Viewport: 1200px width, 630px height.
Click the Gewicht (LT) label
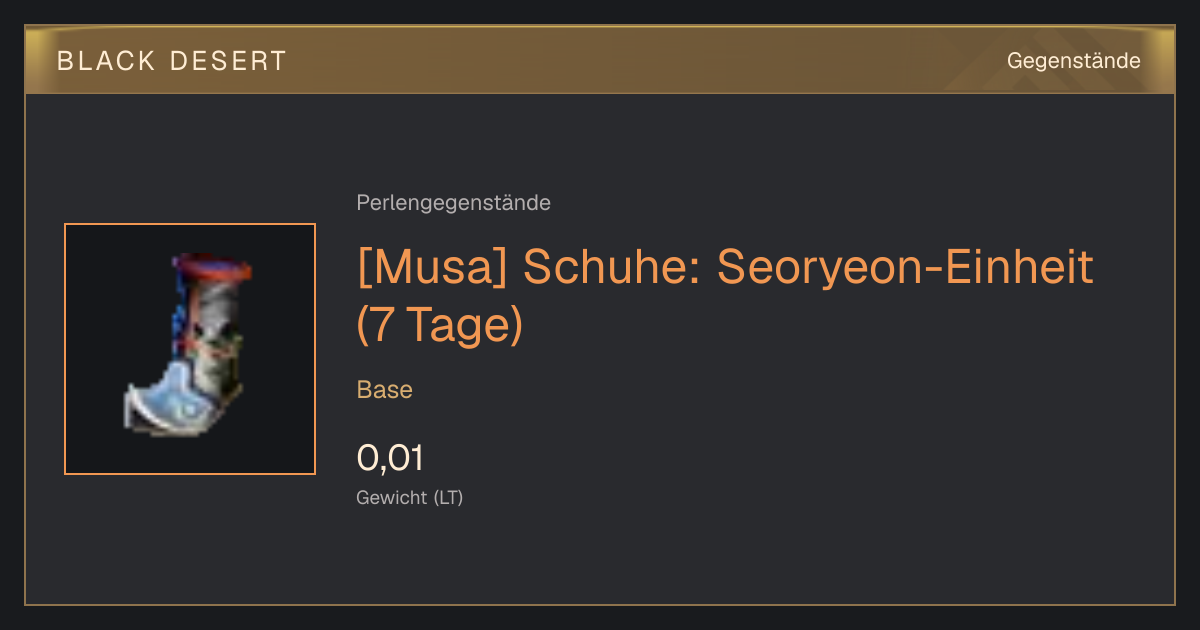click(410, 498)
